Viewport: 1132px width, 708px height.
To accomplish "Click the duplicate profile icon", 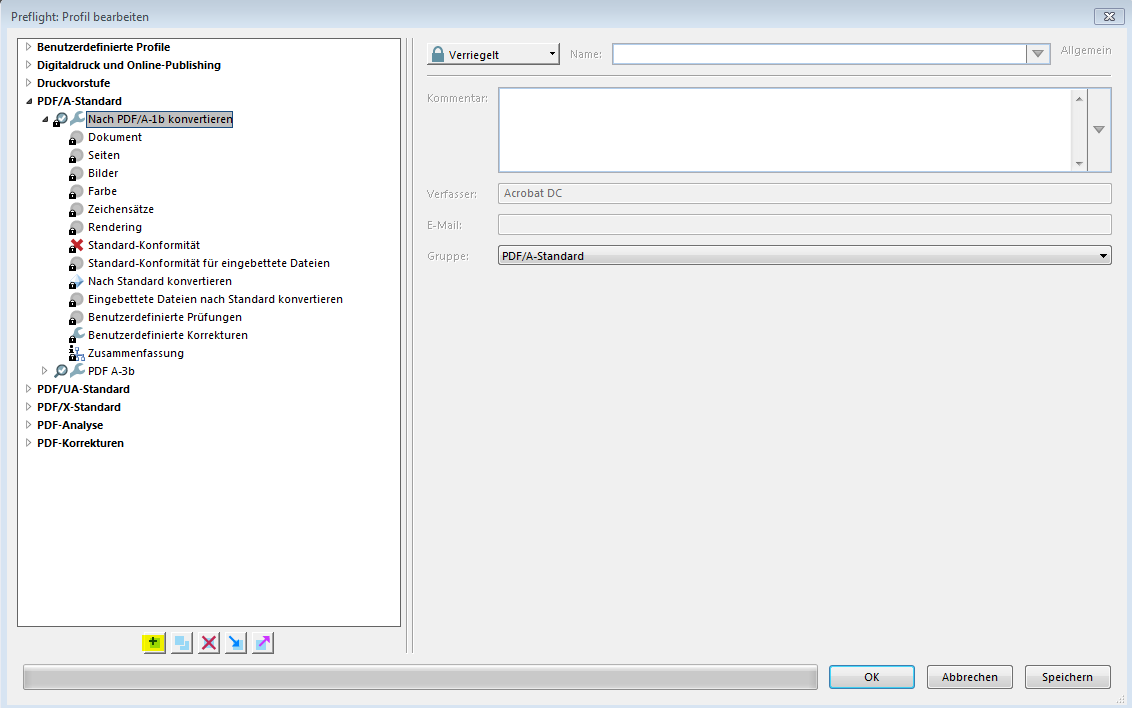I will click(182, 642).
